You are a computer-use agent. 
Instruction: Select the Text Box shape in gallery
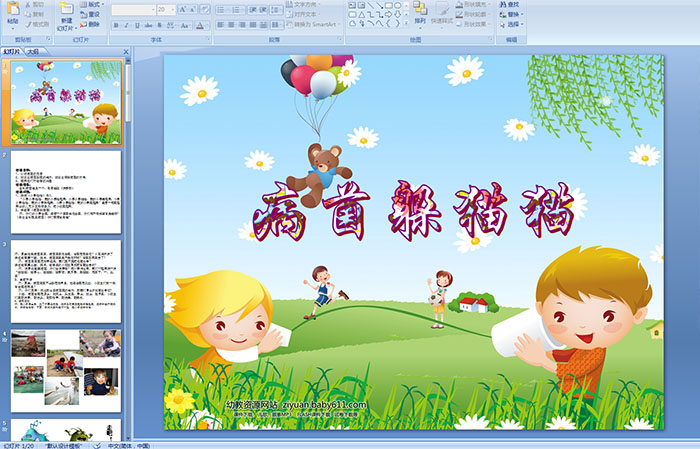pyautogui.click(x=352, y=5)
